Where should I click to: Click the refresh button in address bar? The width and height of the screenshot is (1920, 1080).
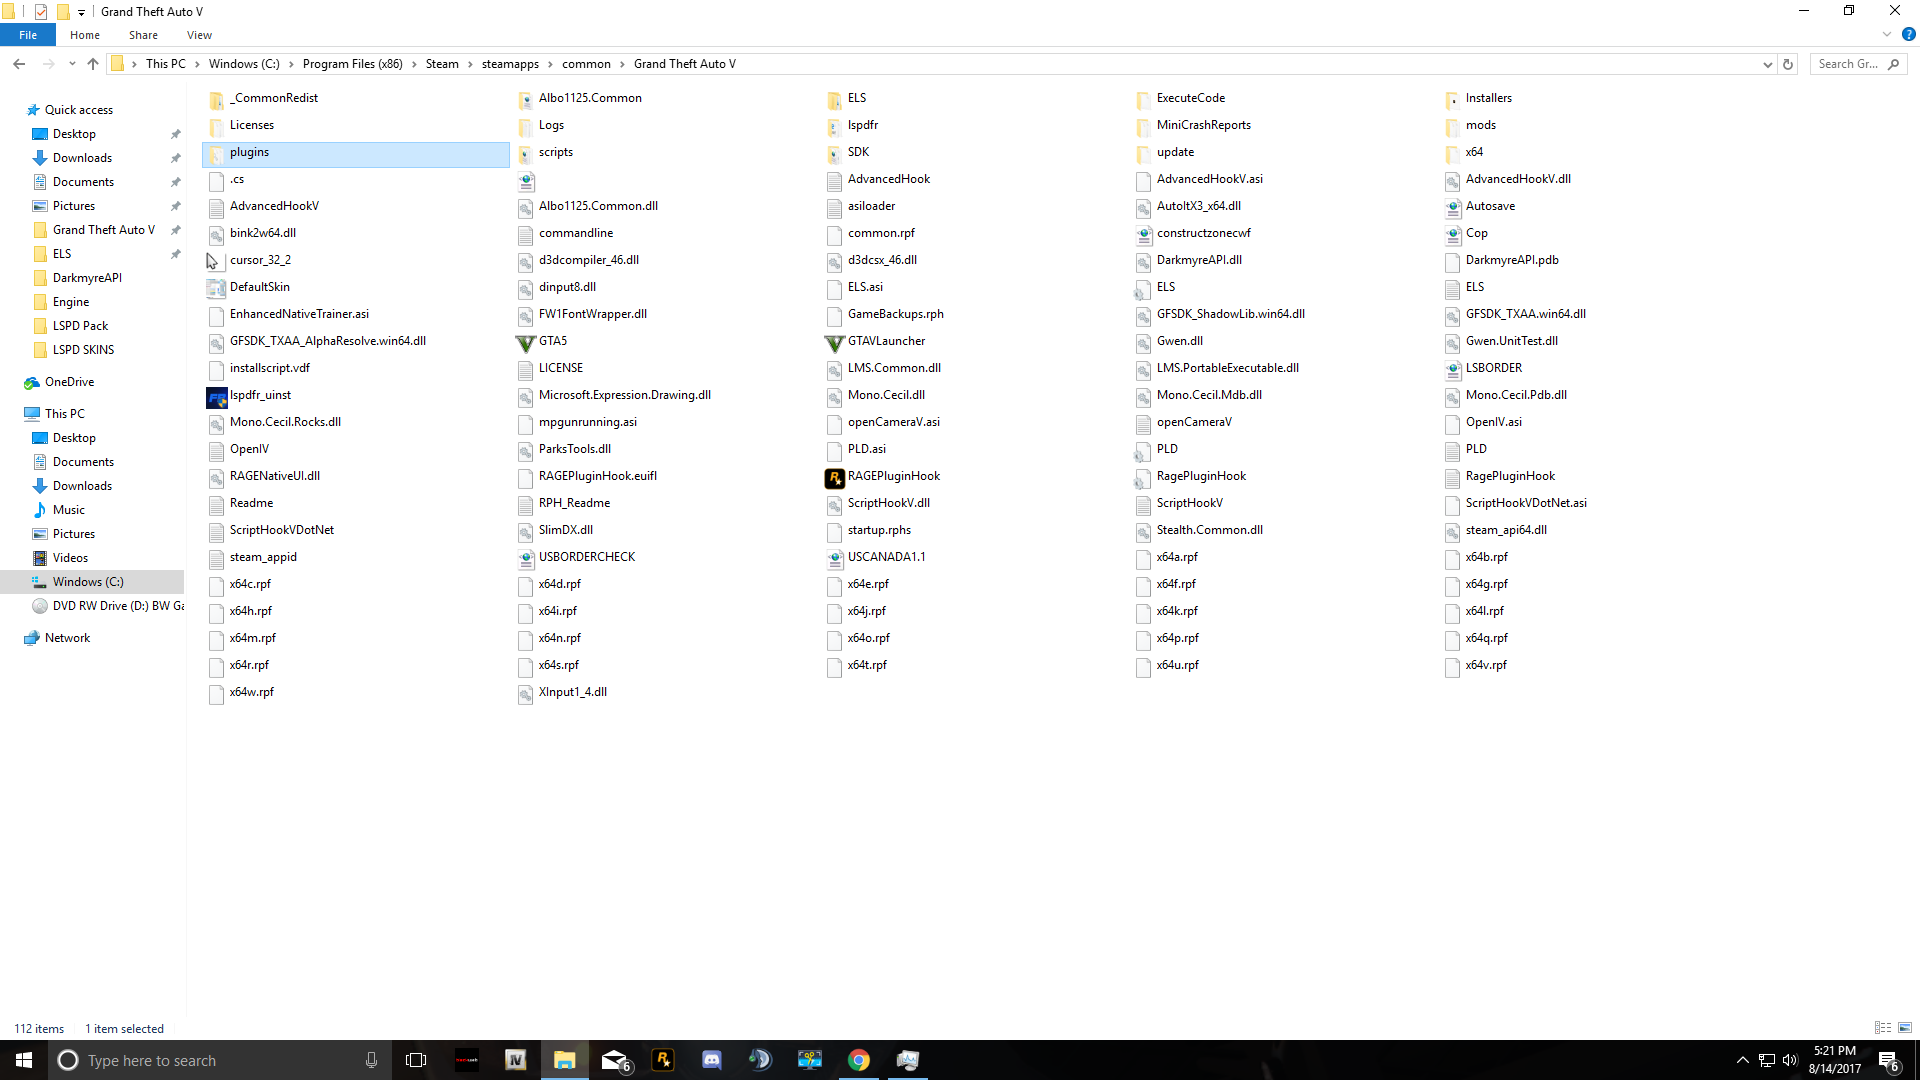tap(1788, 64)
